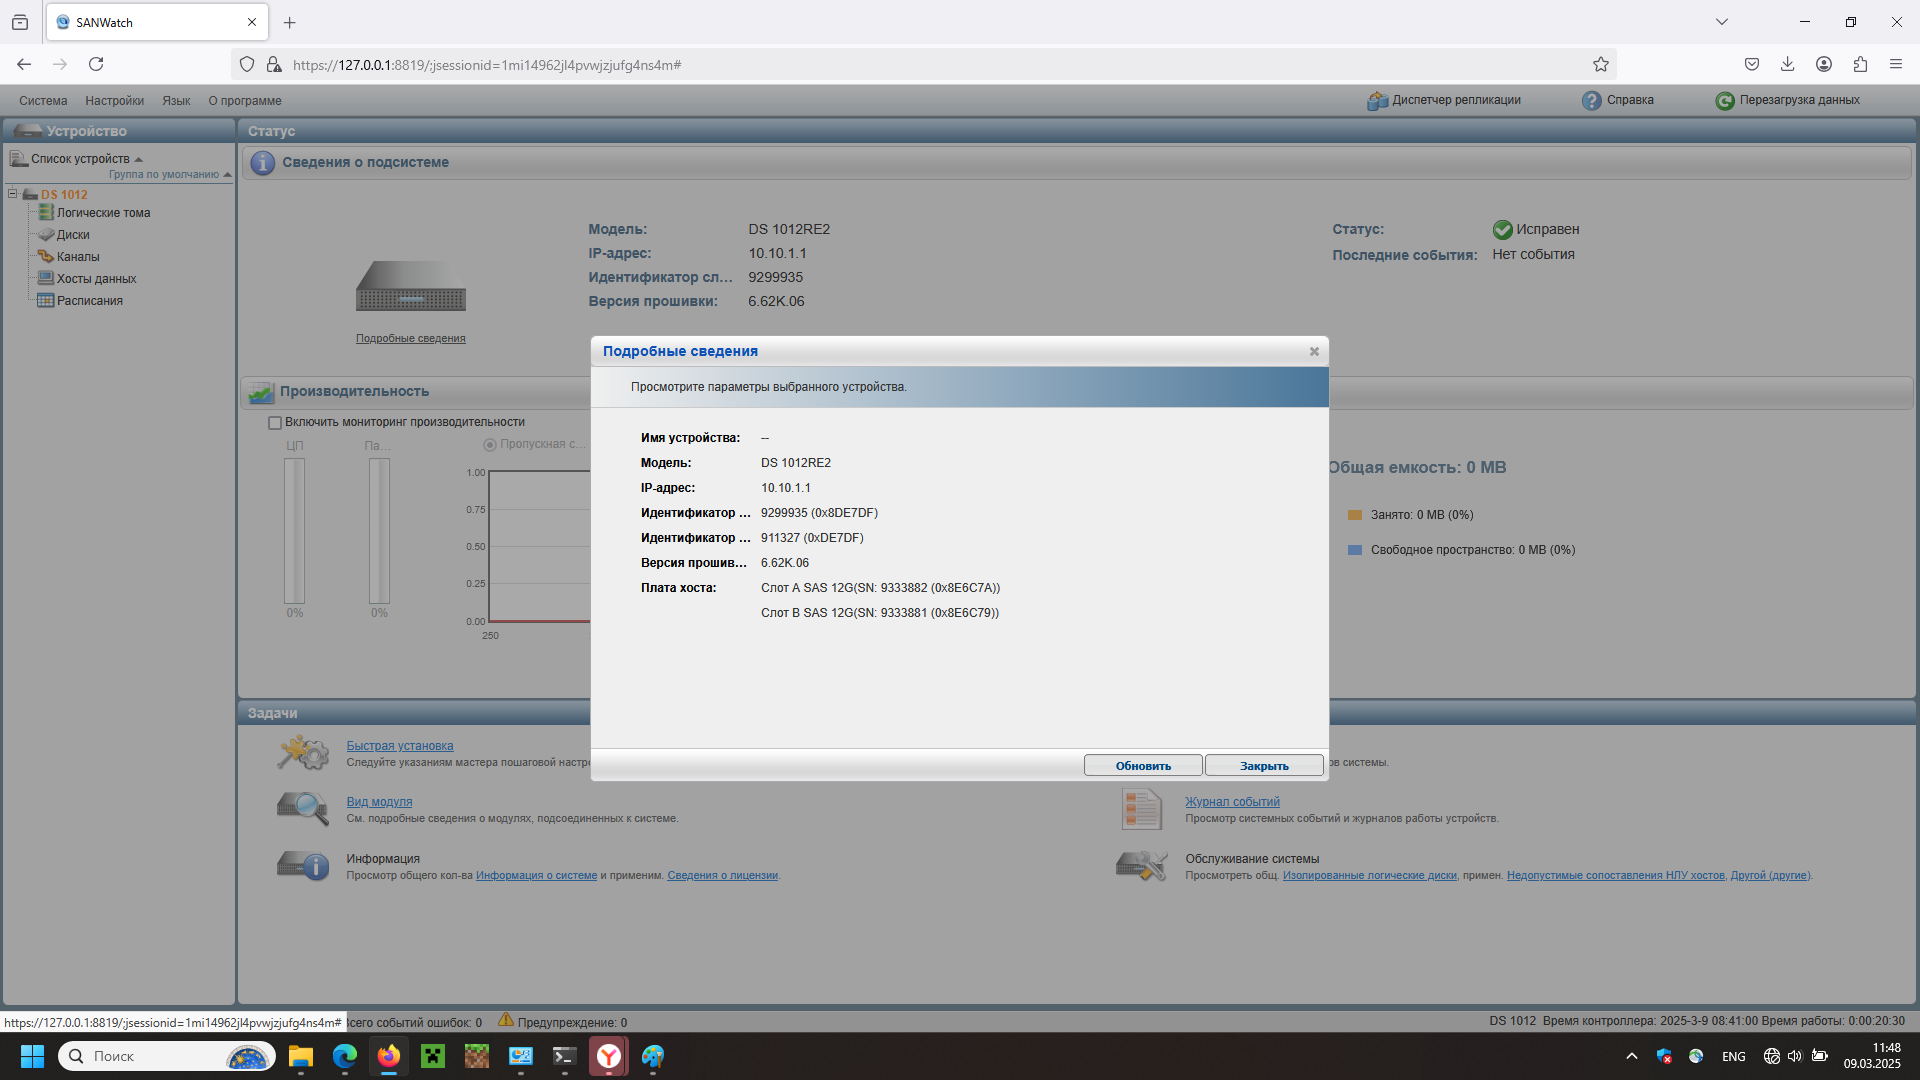1920x1080 pixels.
Task: Click the warning icon in status bar
Action: pyautogui.click(x=506, y=1020)
